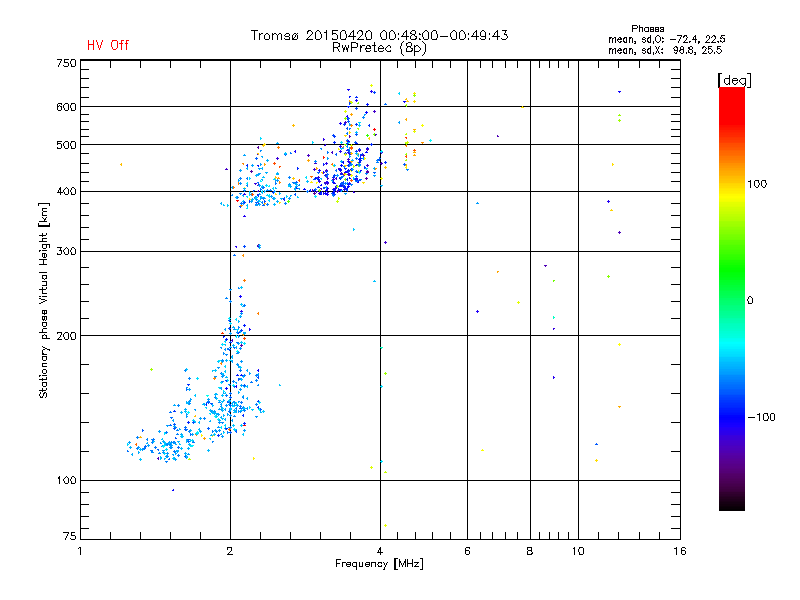800x600 pixels.
Task: Click the phase colorbar gradient
Action: [732, 298]
